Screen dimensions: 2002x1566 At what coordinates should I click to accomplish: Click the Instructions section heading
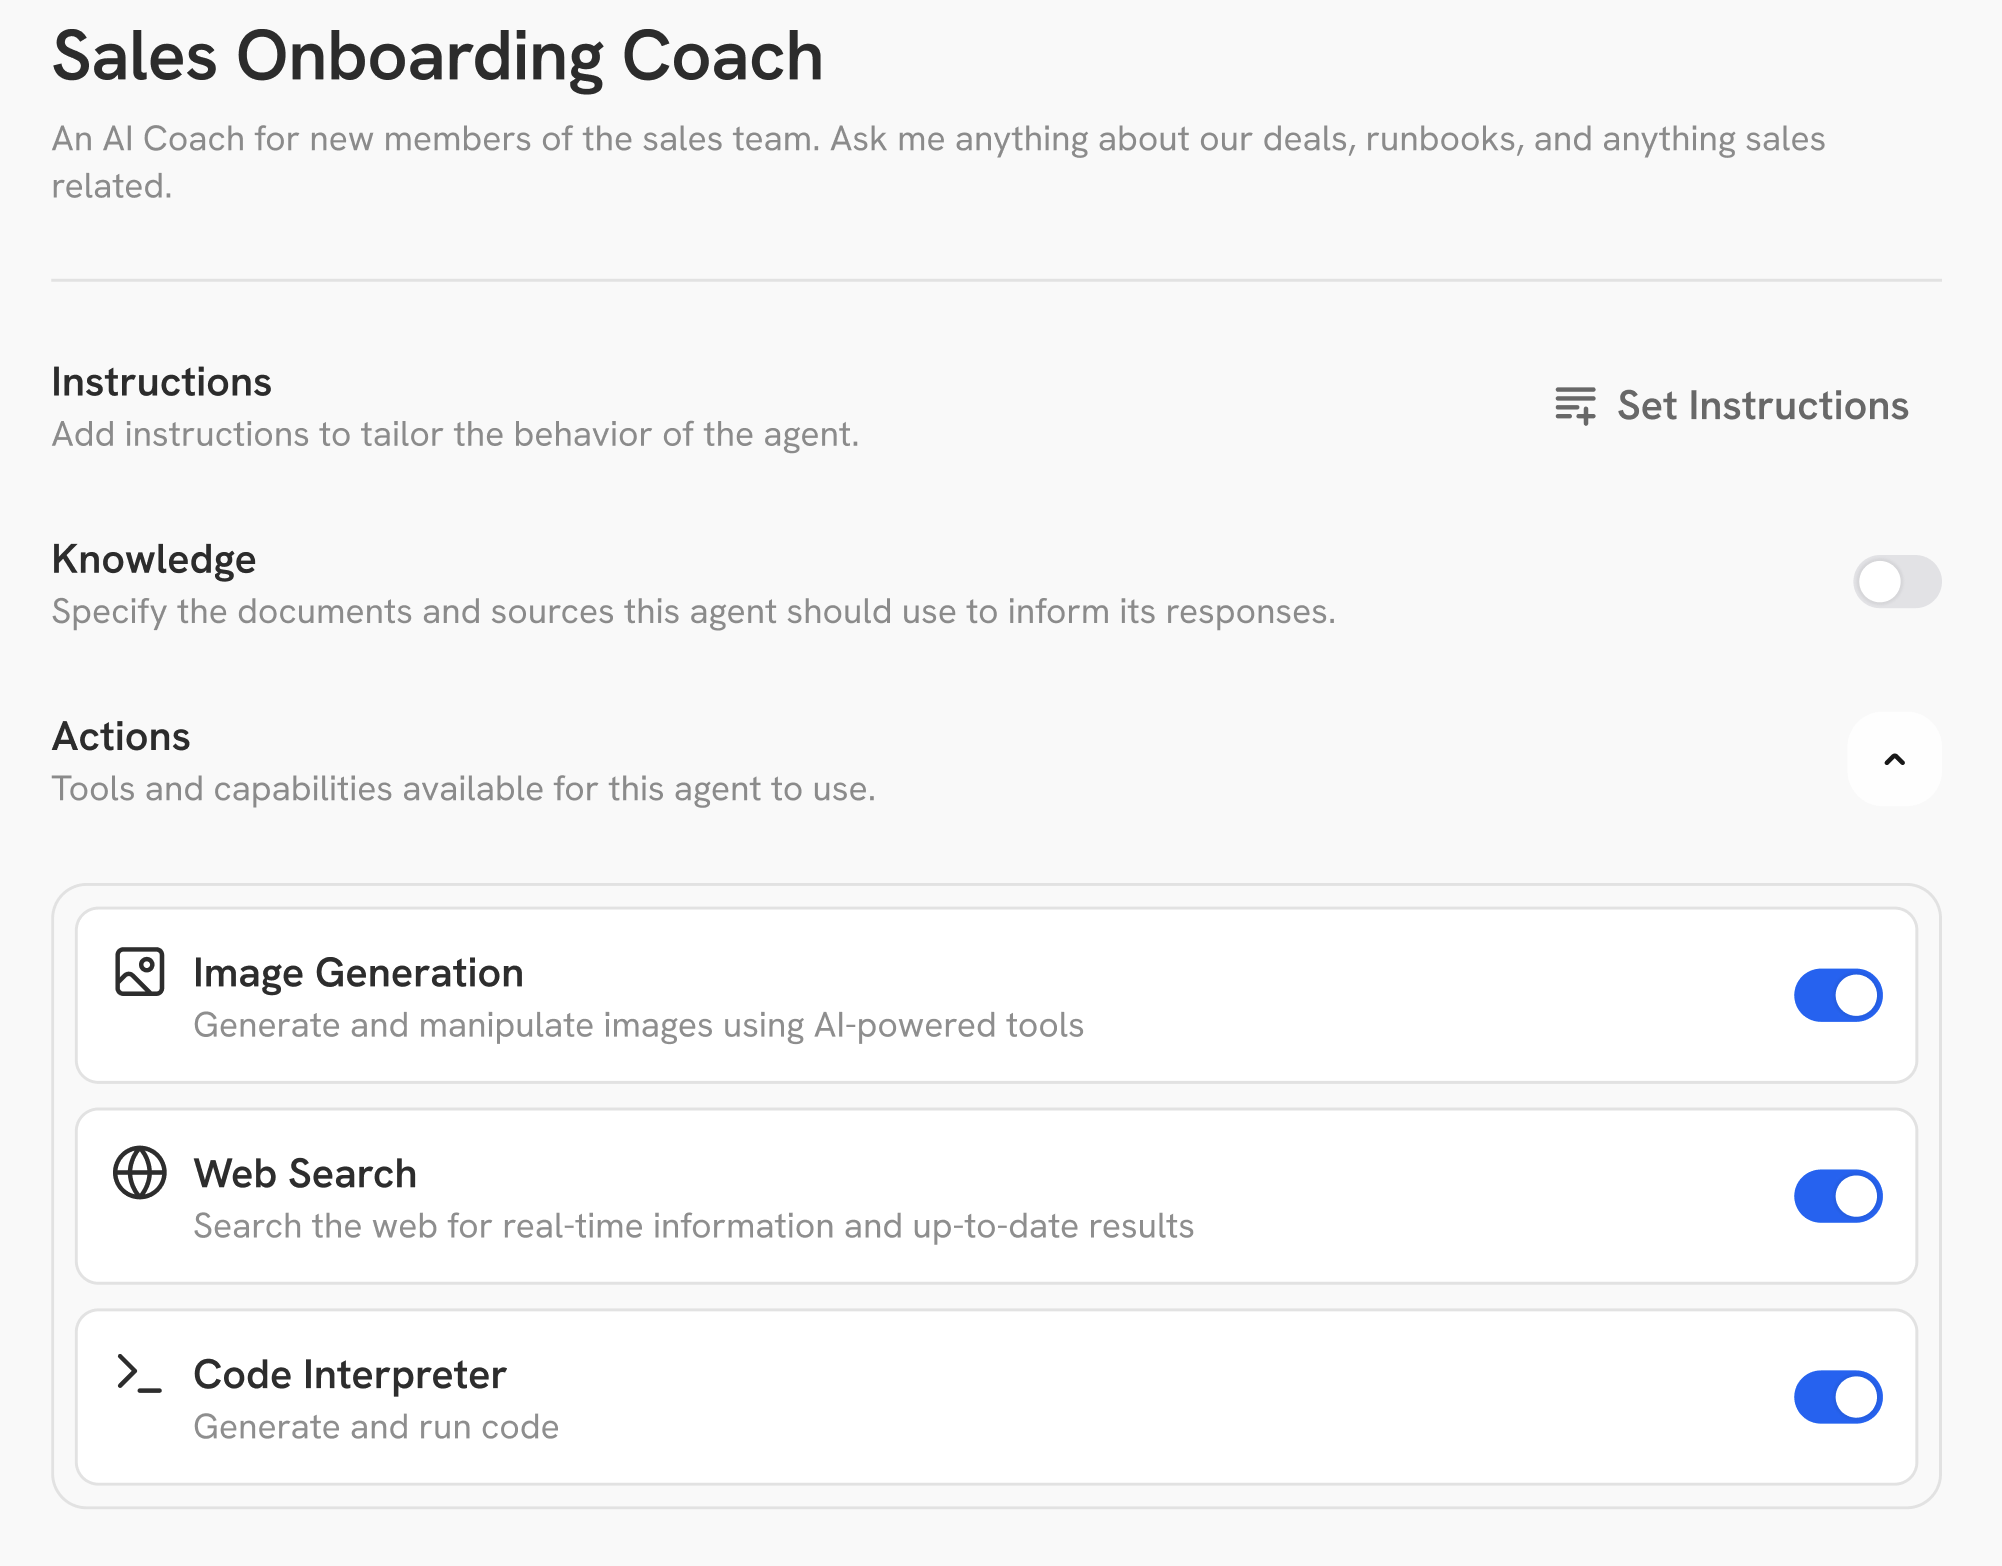pyautogui.click(x=161, y=383)
